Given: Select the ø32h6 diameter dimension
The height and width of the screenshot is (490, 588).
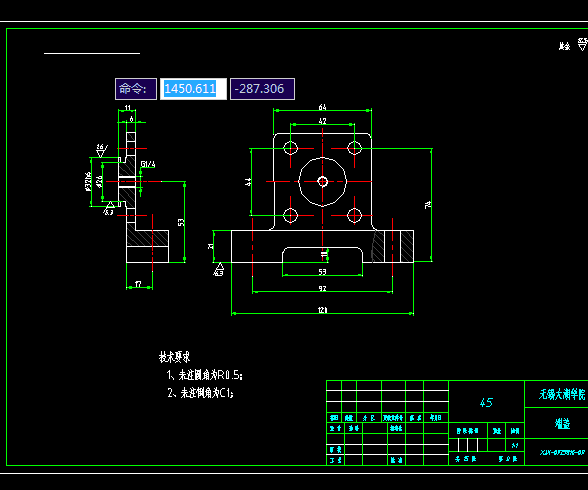Looking at the screenshot, I should (x=88, y=181).
